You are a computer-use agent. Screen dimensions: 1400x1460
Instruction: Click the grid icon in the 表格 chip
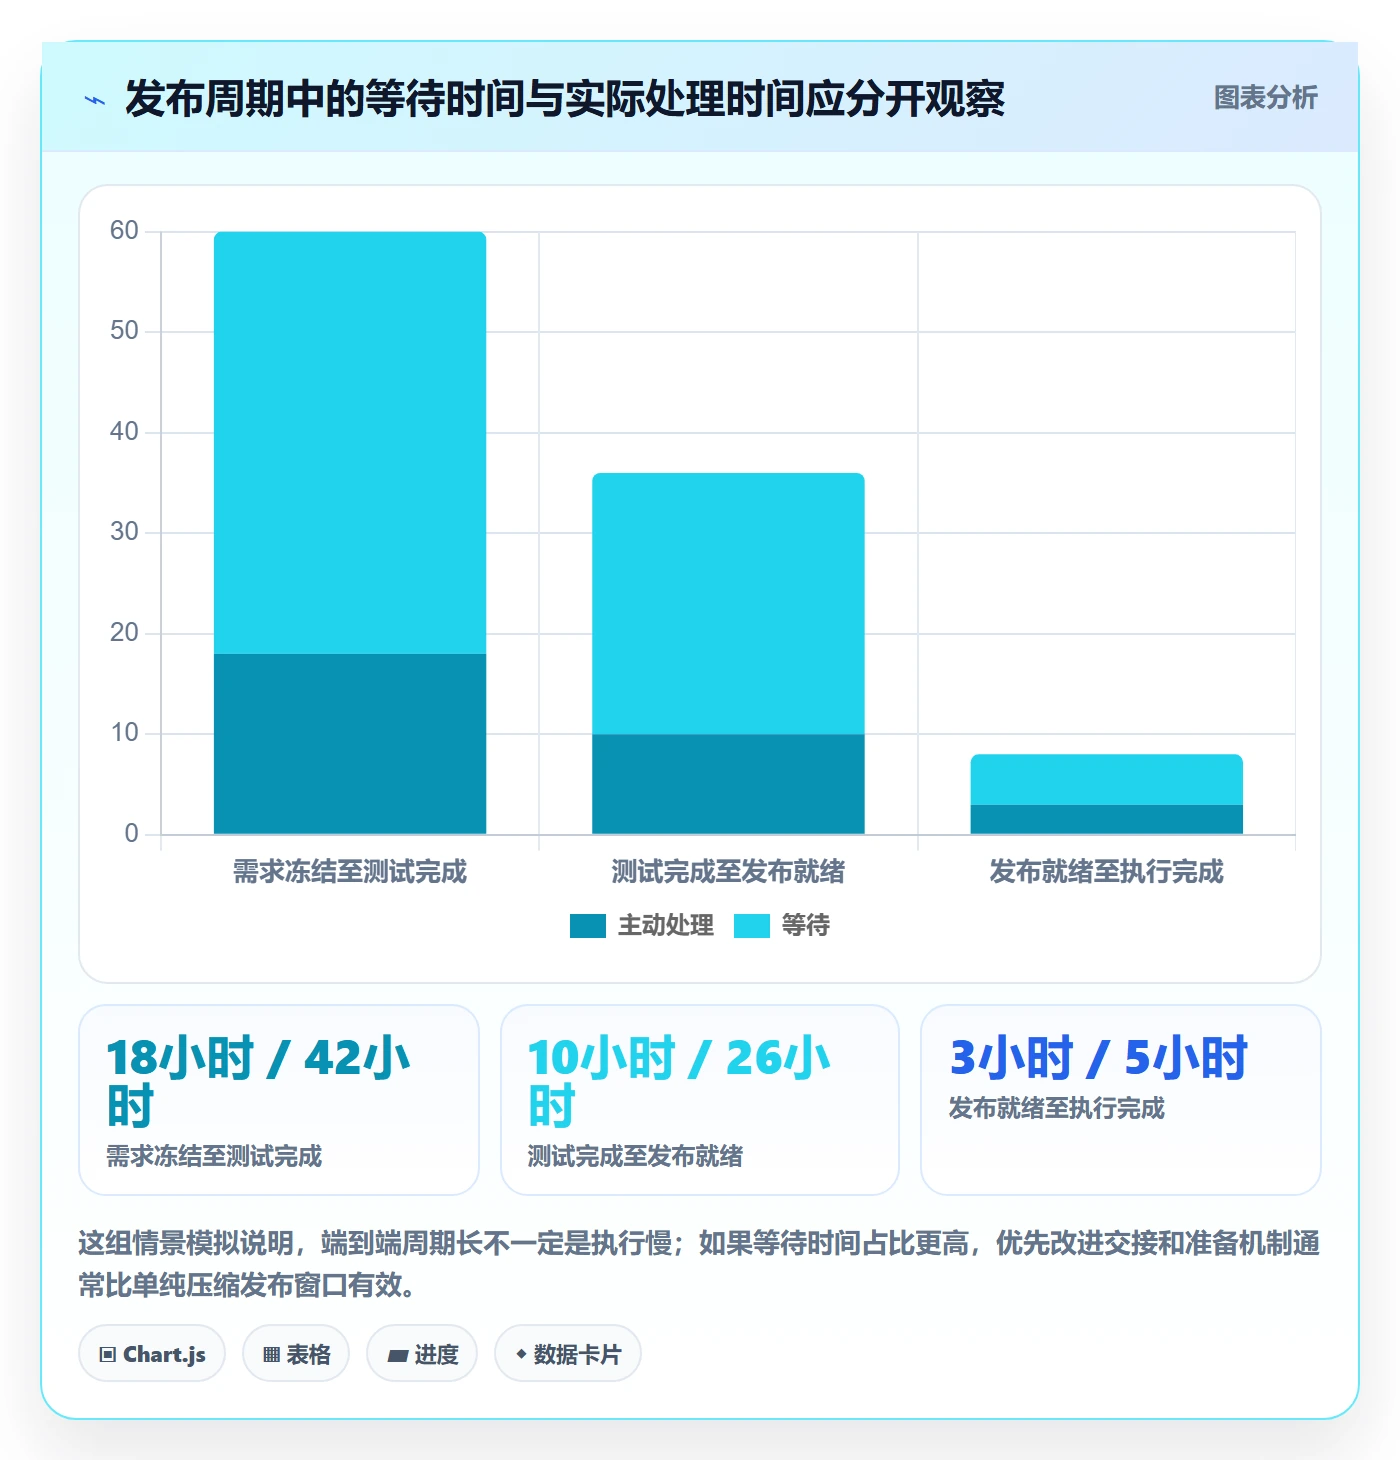coord(271,1355)
